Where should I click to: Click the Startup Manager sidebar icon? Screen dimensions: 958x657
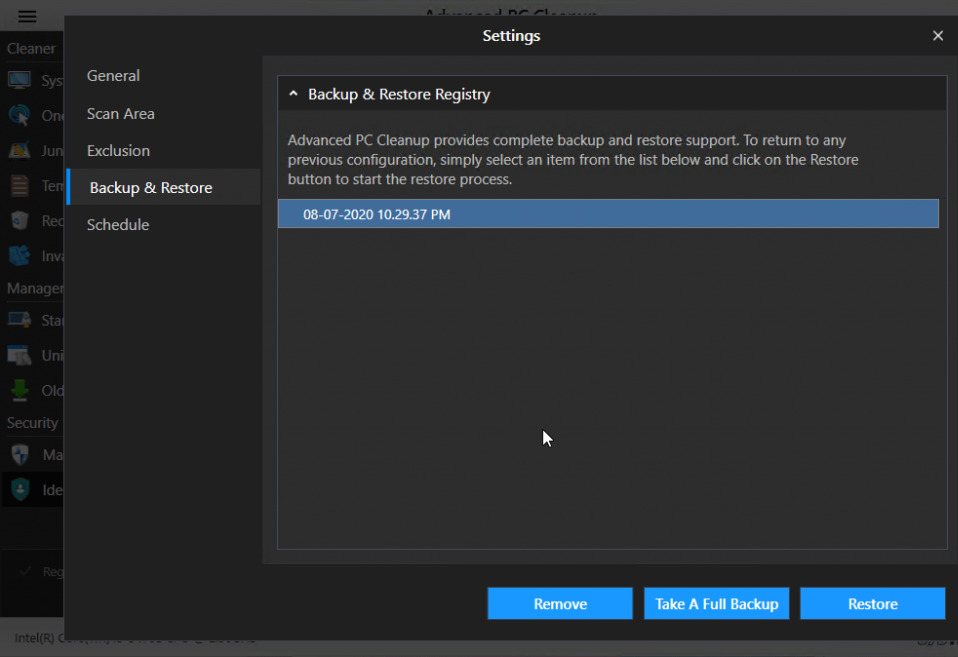click(x=20, y=320)
